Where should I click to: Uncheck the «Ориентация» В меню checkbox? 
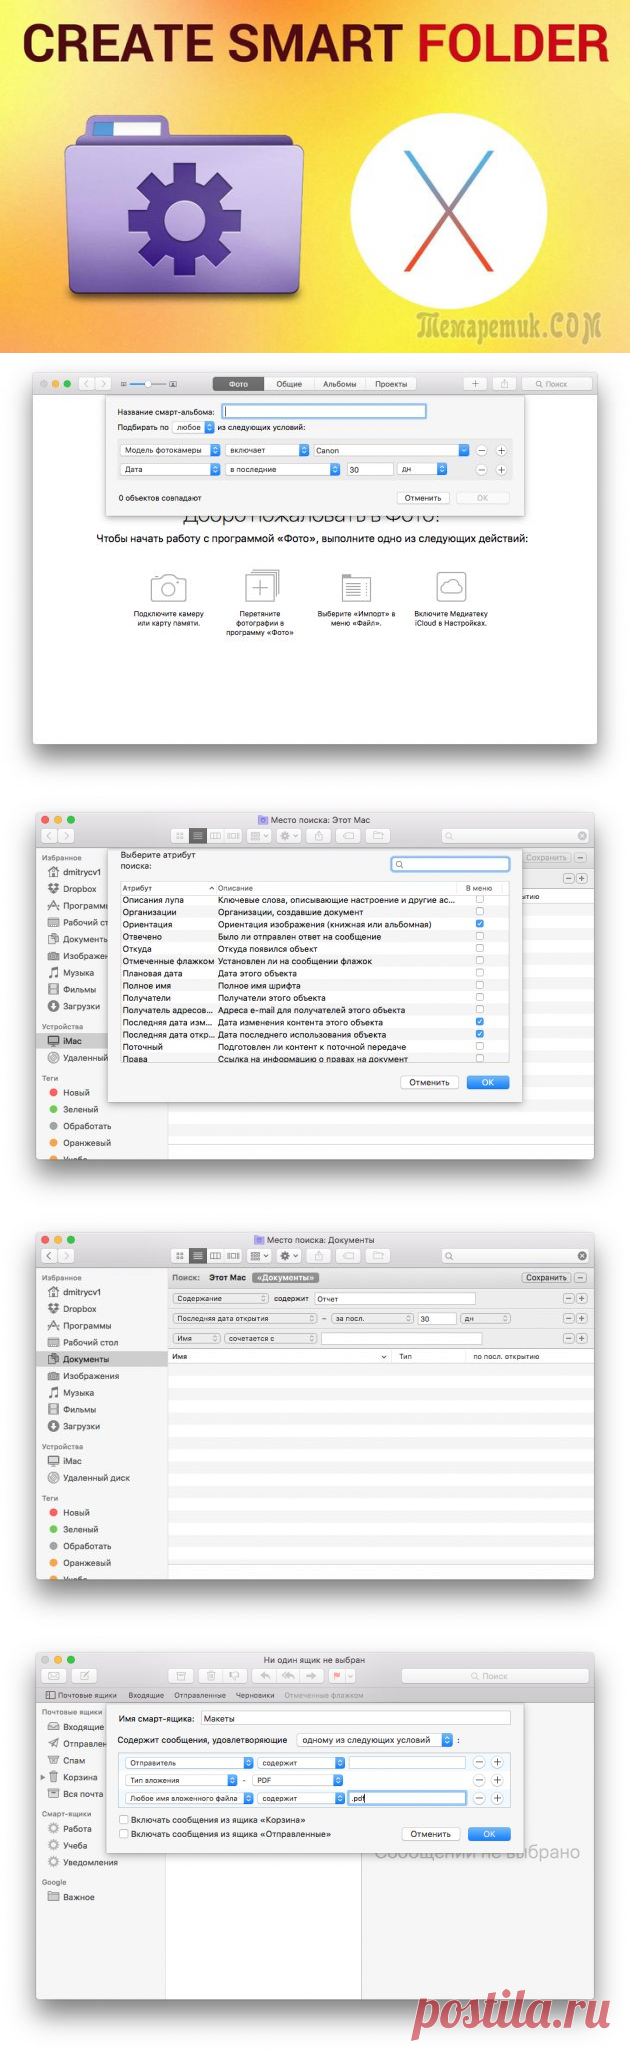480,925
